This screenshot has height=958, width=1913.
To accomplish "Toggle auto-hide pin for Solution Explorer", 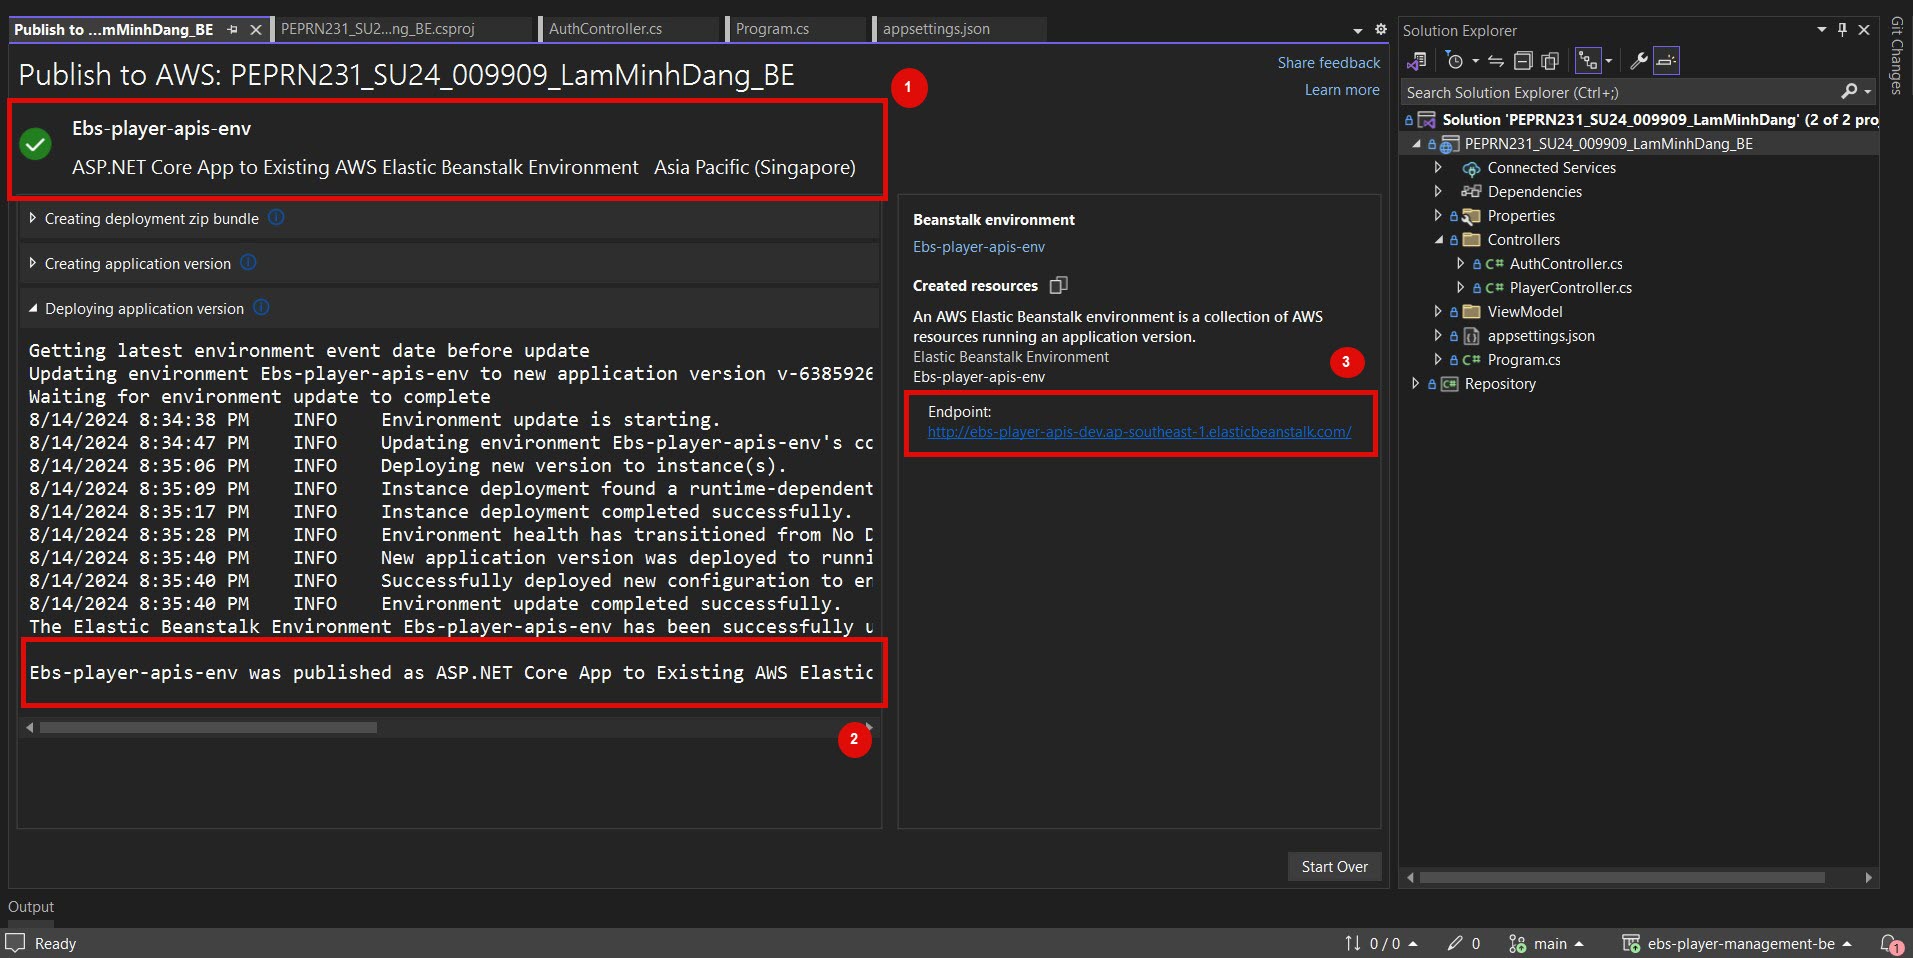I will click(x=1843, y=30).
